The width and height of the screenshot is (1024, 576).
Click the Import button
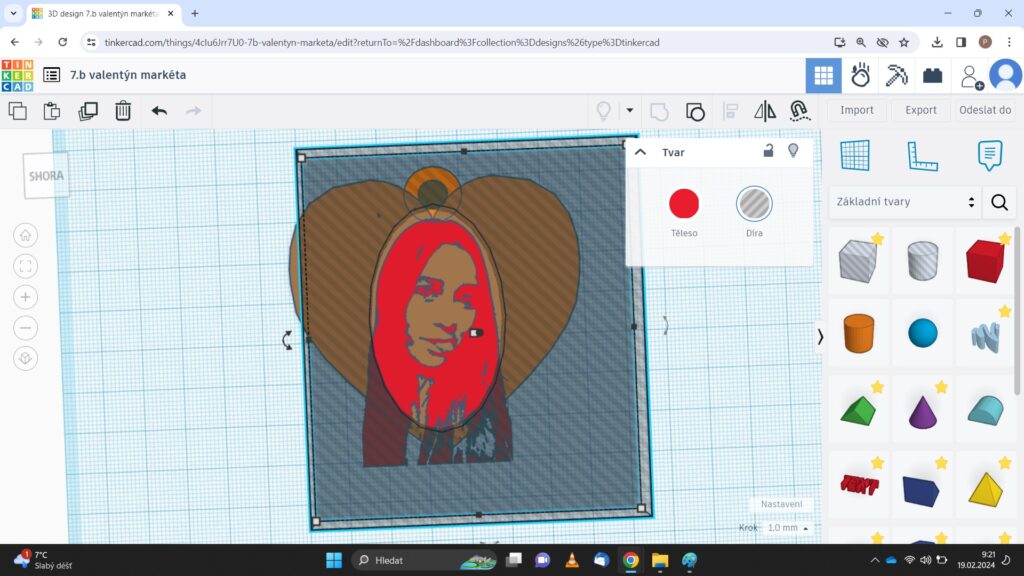tap(857, 110)
